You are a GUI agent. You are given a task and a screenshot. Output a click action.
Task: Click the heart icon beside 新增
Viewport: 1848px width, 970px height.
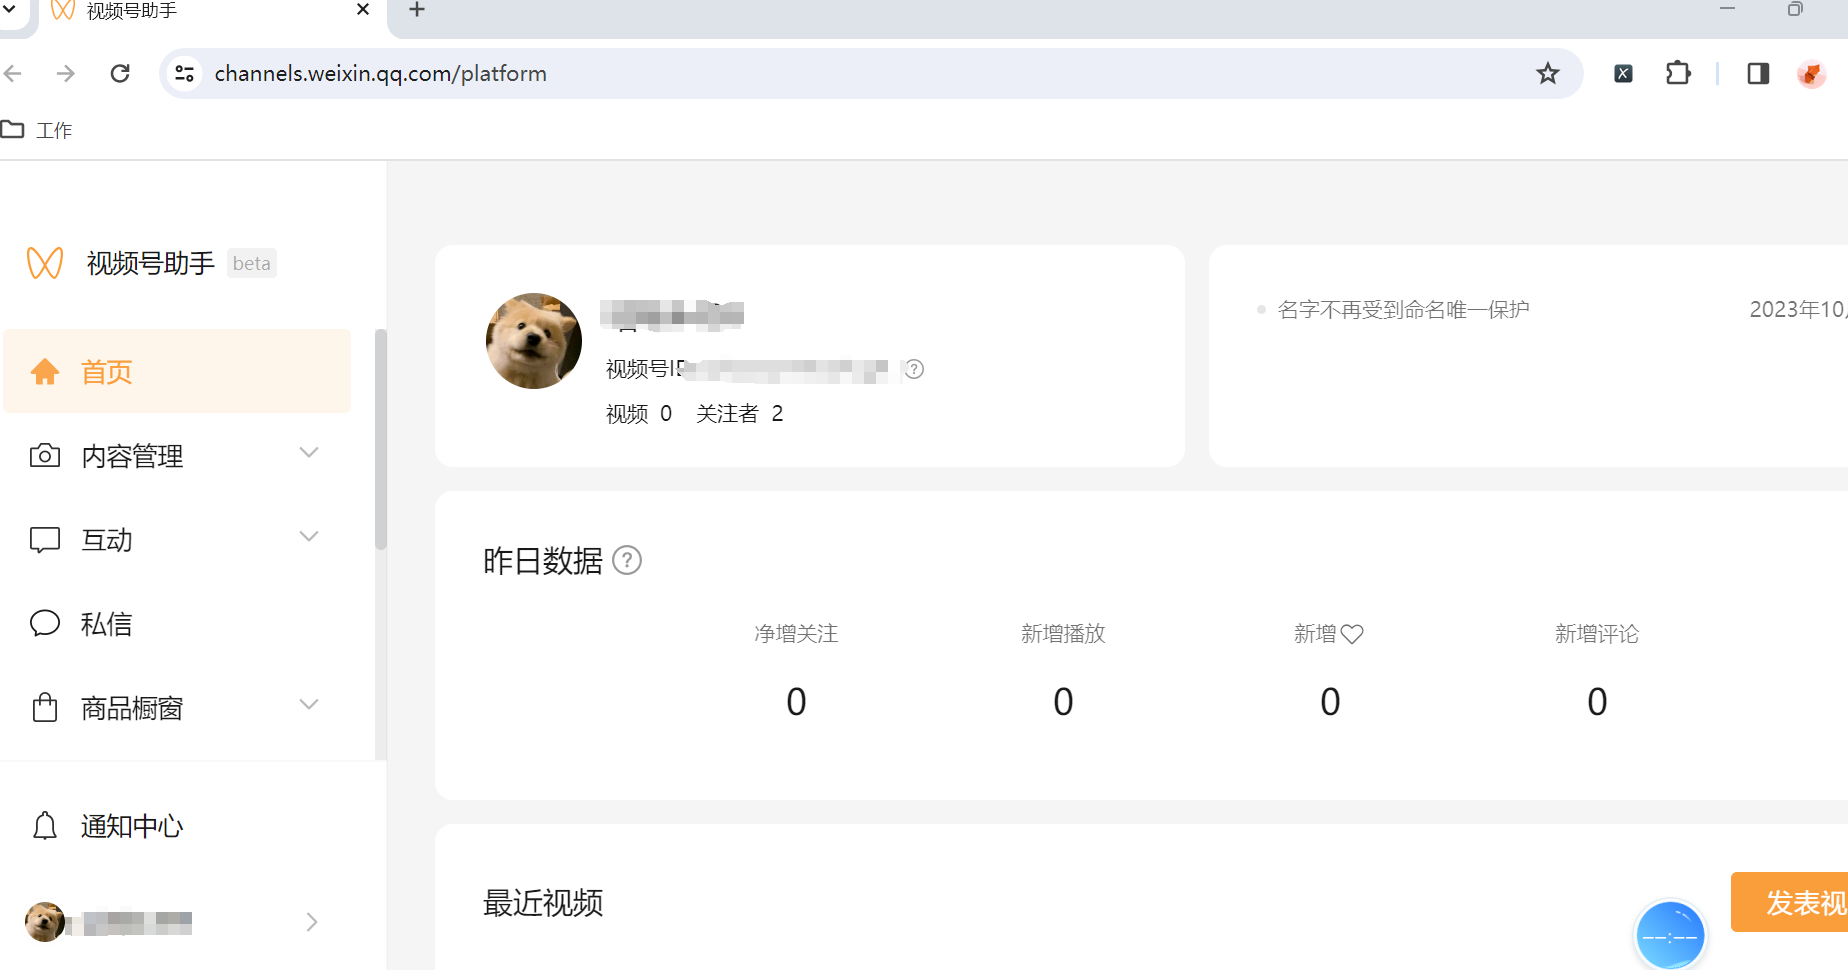(x=1352, y=634)
